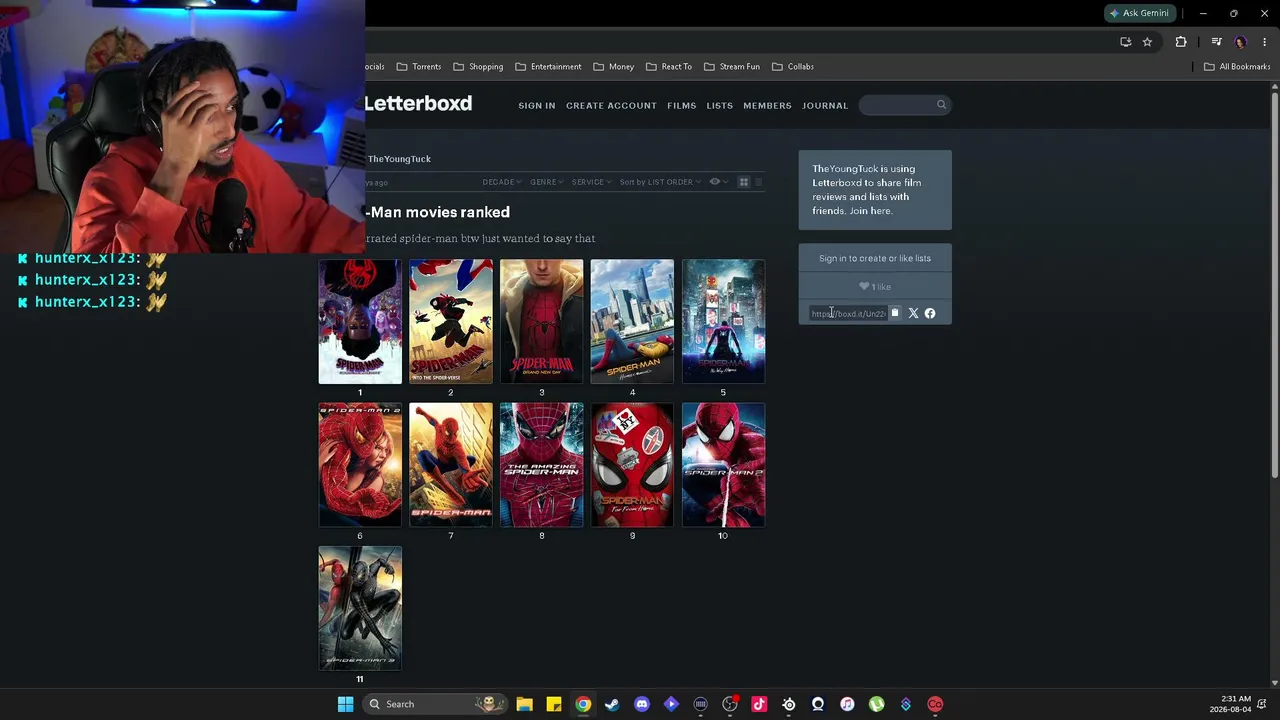
Task: Open the Entertainment bookmark folder
Action: [x=548, y=67]
